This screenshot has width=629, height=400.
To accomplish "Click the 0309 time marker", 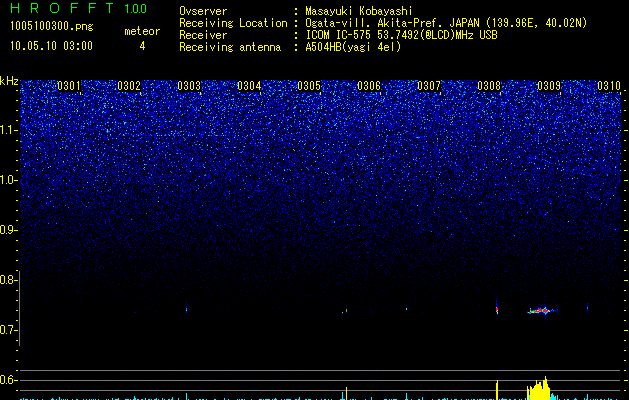I will (549, 86).
